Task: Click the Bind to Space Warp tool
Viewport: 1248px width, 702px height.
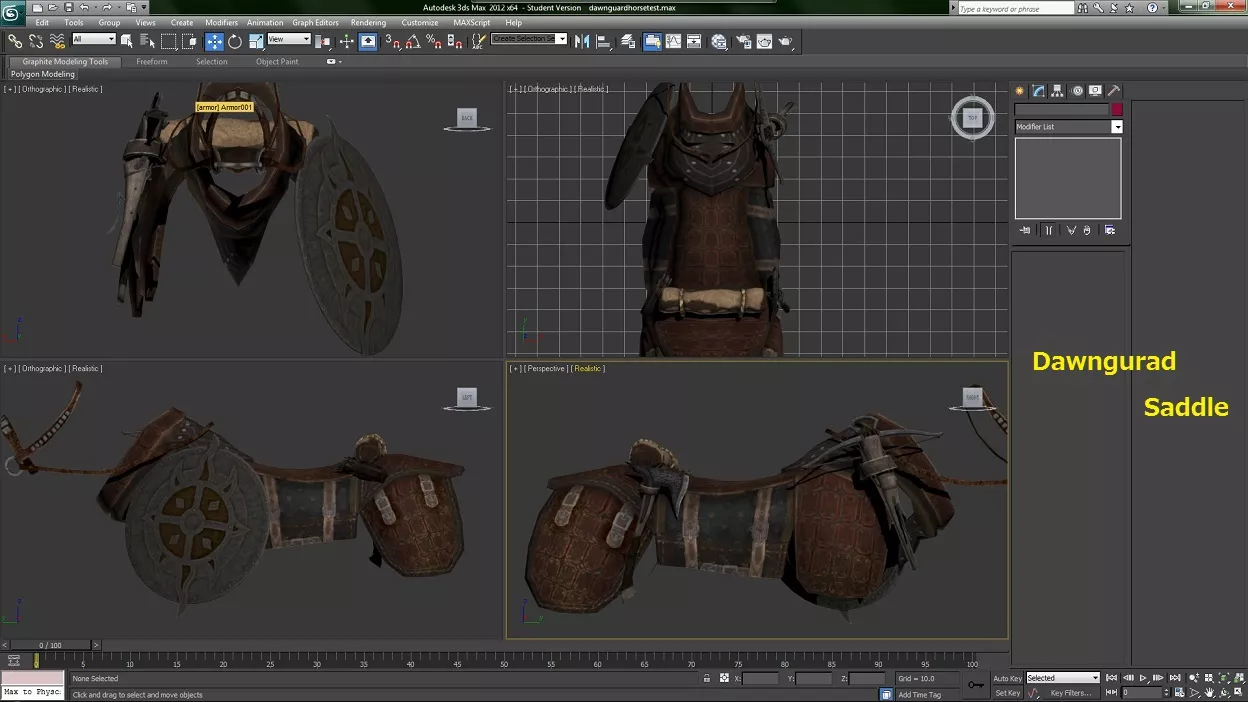Action: (x=57, y=41)
